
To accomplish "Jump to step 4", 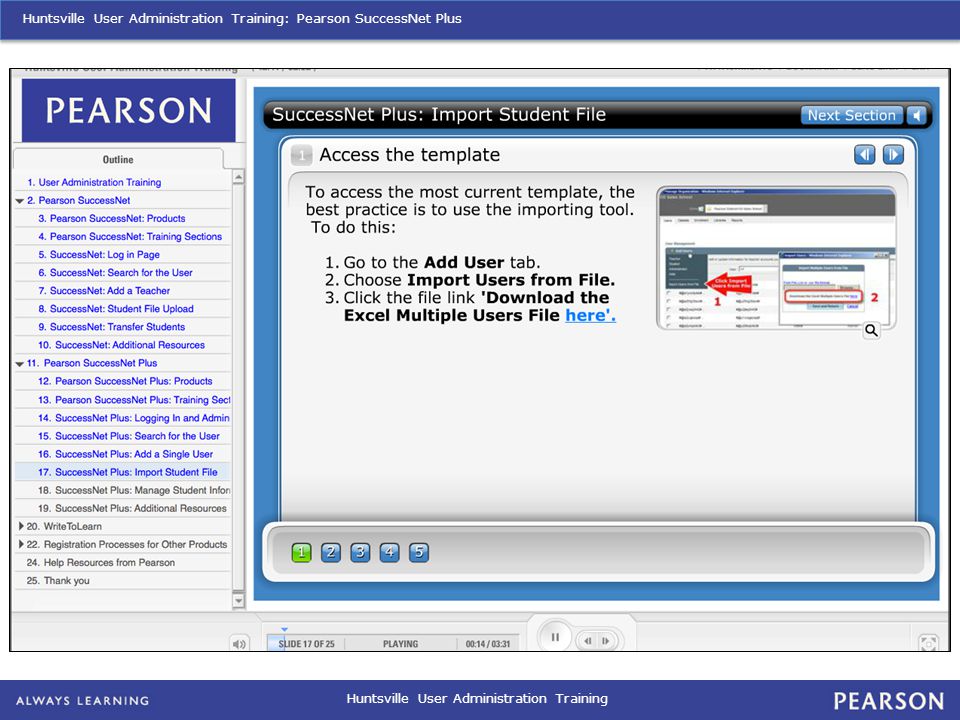I will point(389,552).
